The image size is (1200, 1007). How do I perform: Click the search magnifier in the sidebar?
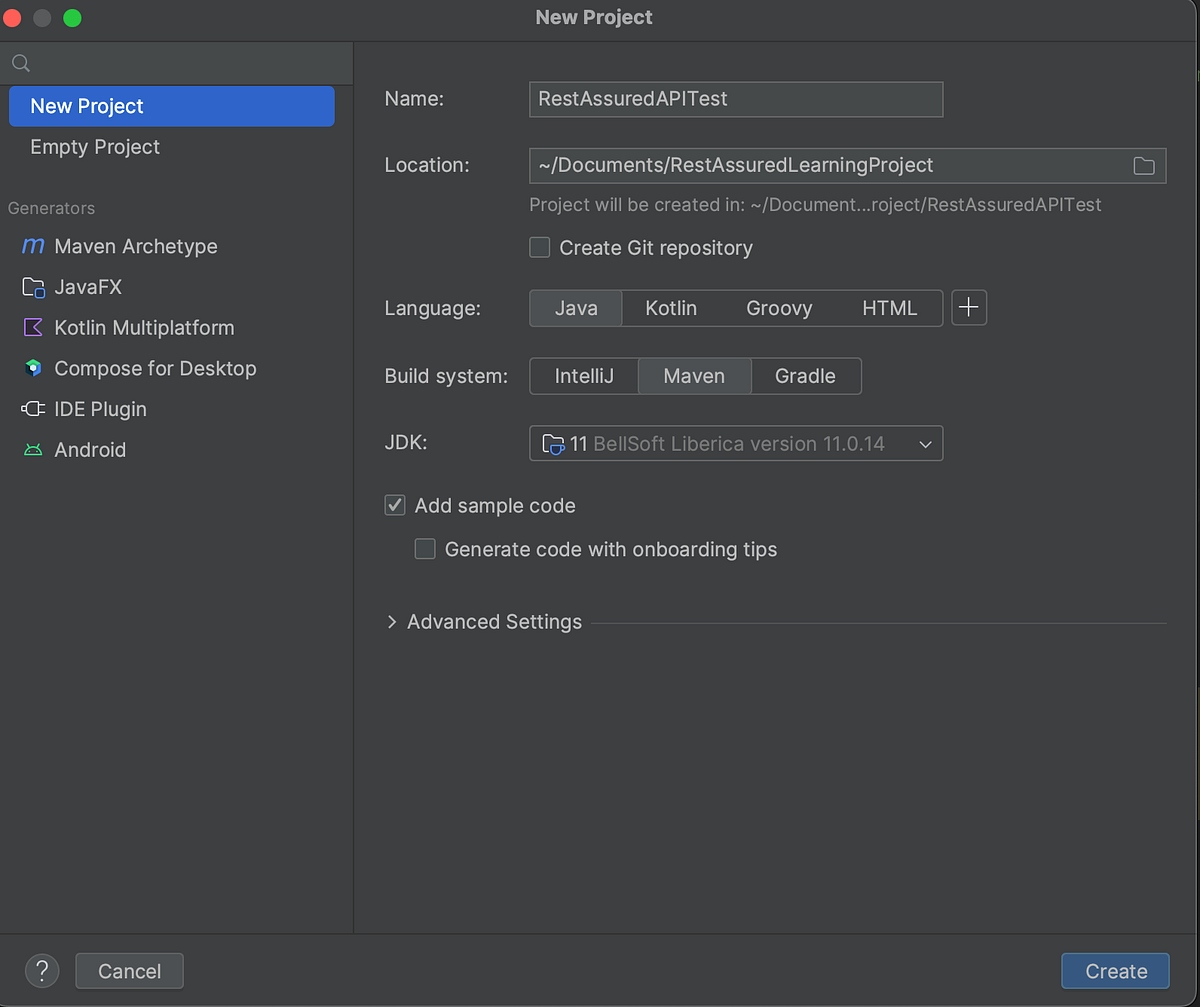coord(20,62)
